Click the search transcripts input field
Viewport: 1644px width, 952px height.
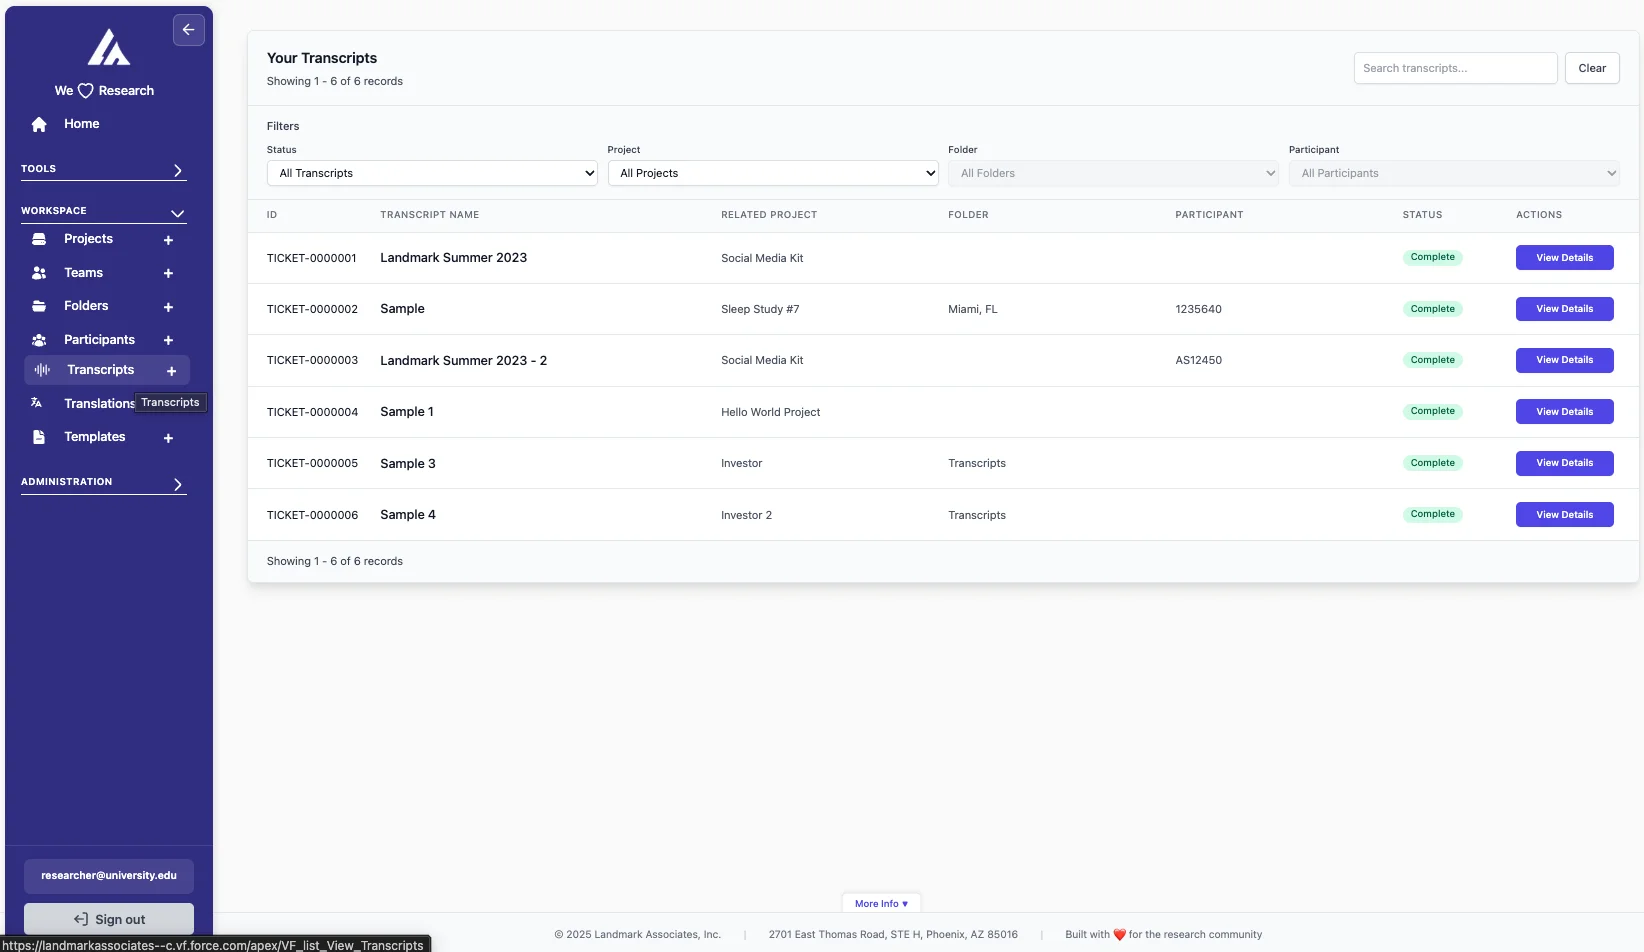click(x=1455, y=68)
